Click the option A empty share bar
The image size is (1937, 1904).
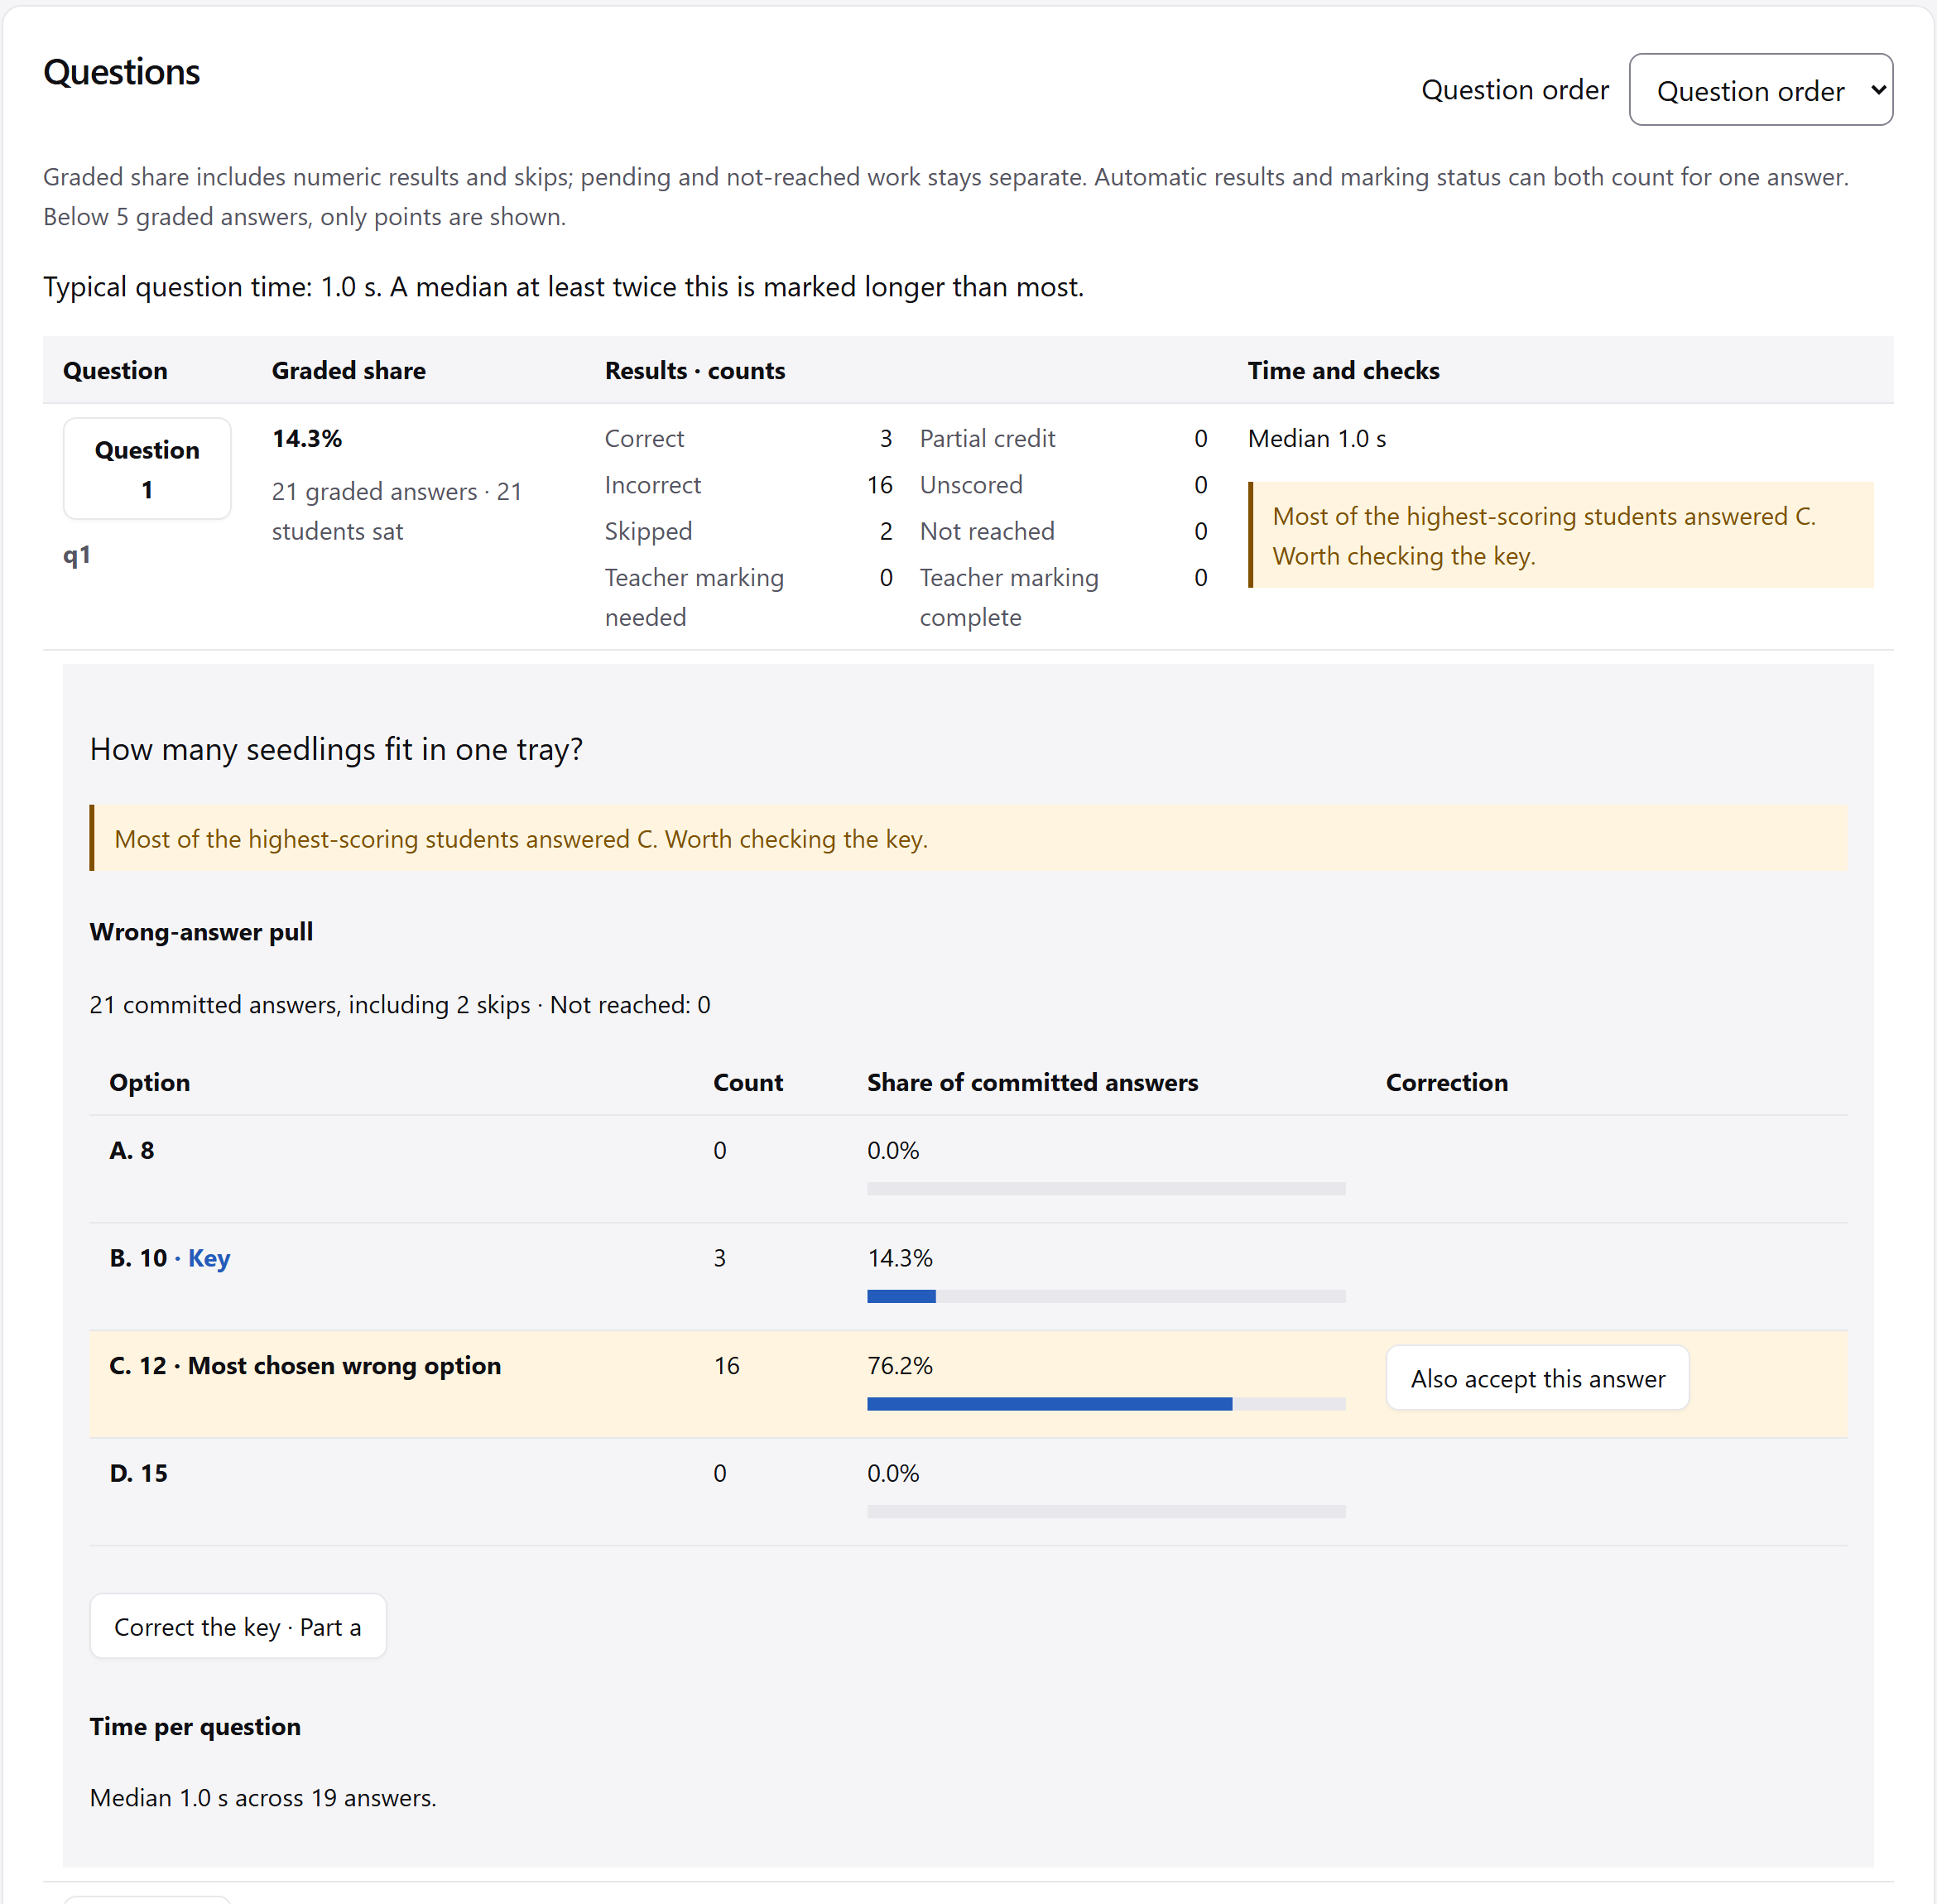click(x=1106, y=1189)
